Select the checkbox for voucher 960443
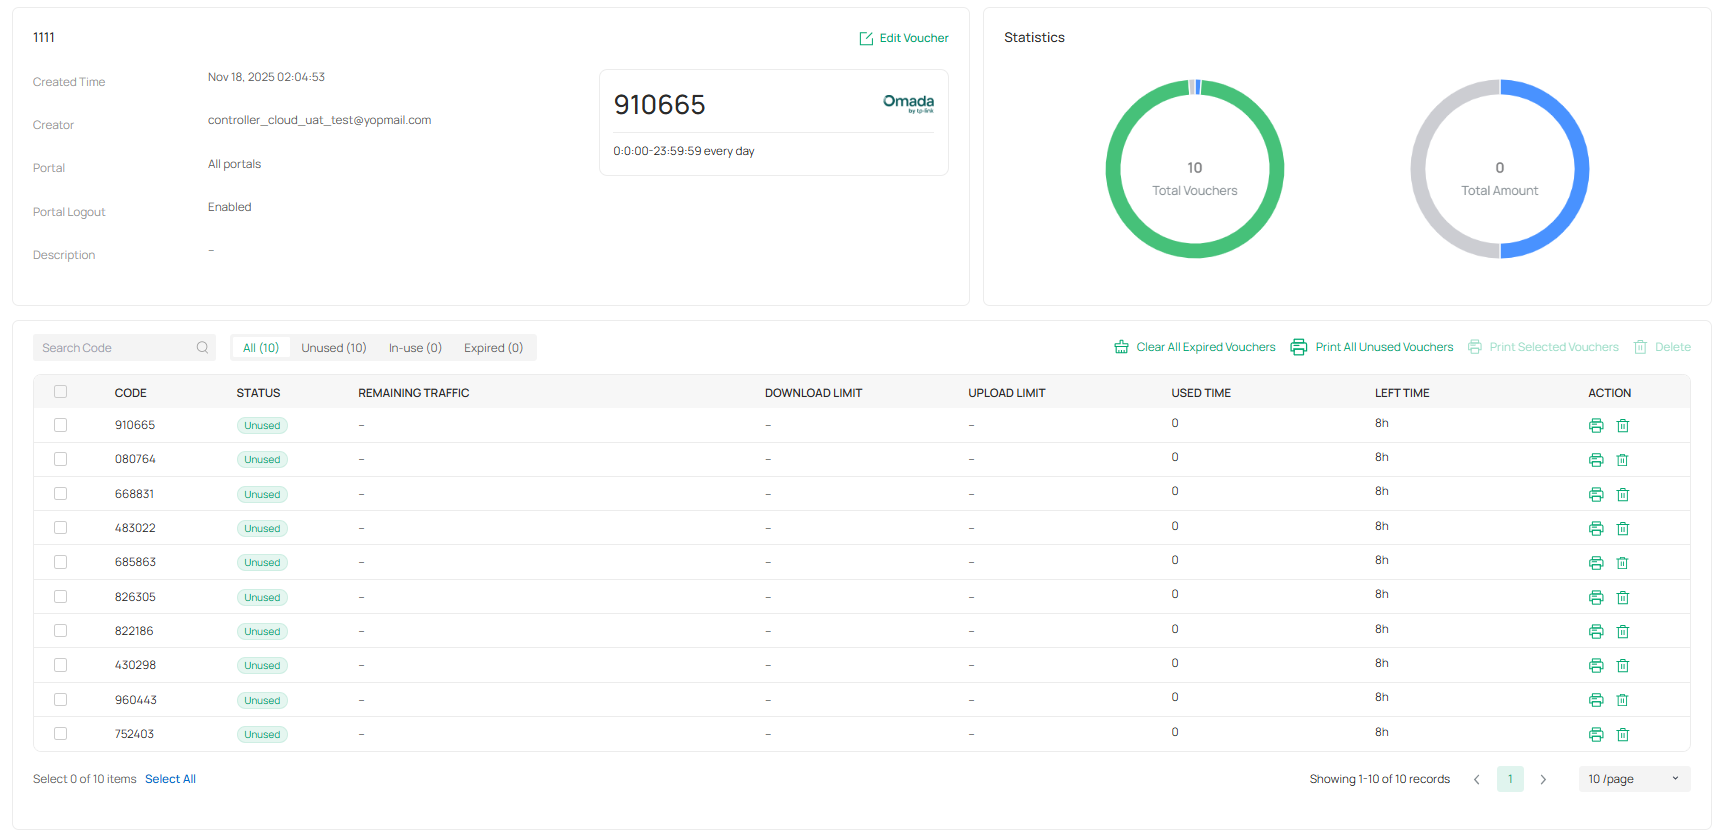Viewport: 1722px width, 839px height. 61,700
